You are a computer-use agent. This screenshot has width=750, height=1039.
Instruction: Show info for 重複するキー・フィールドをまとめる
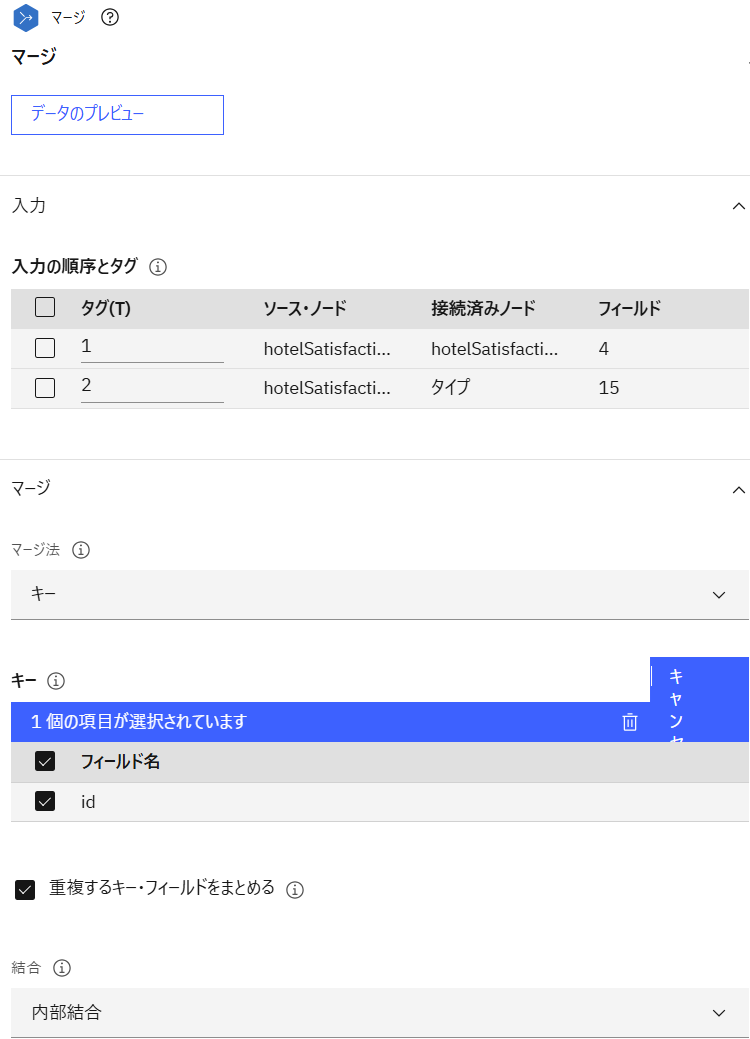(295, 890)
